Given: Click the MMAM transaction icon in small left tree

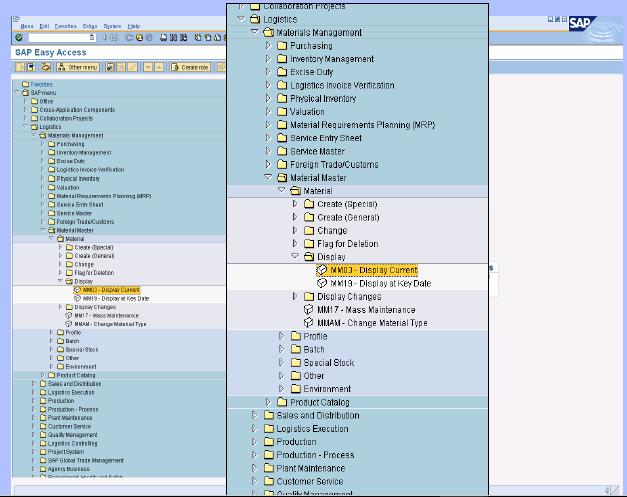Looking at the screenshot, I should pyautogui.click(x=69, y=324).
